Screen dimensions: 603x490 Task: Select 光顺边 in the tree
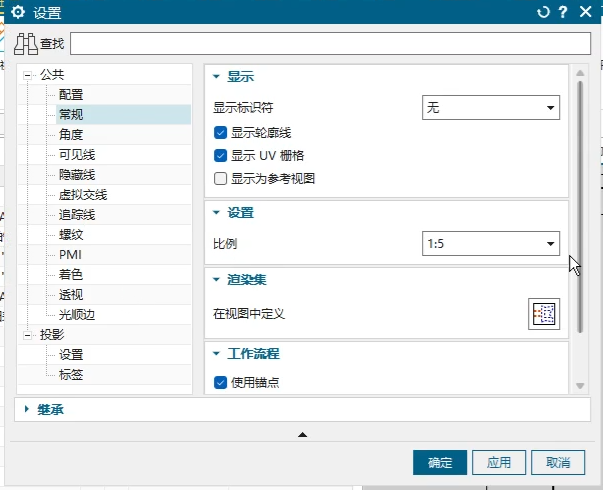point(77,315)
